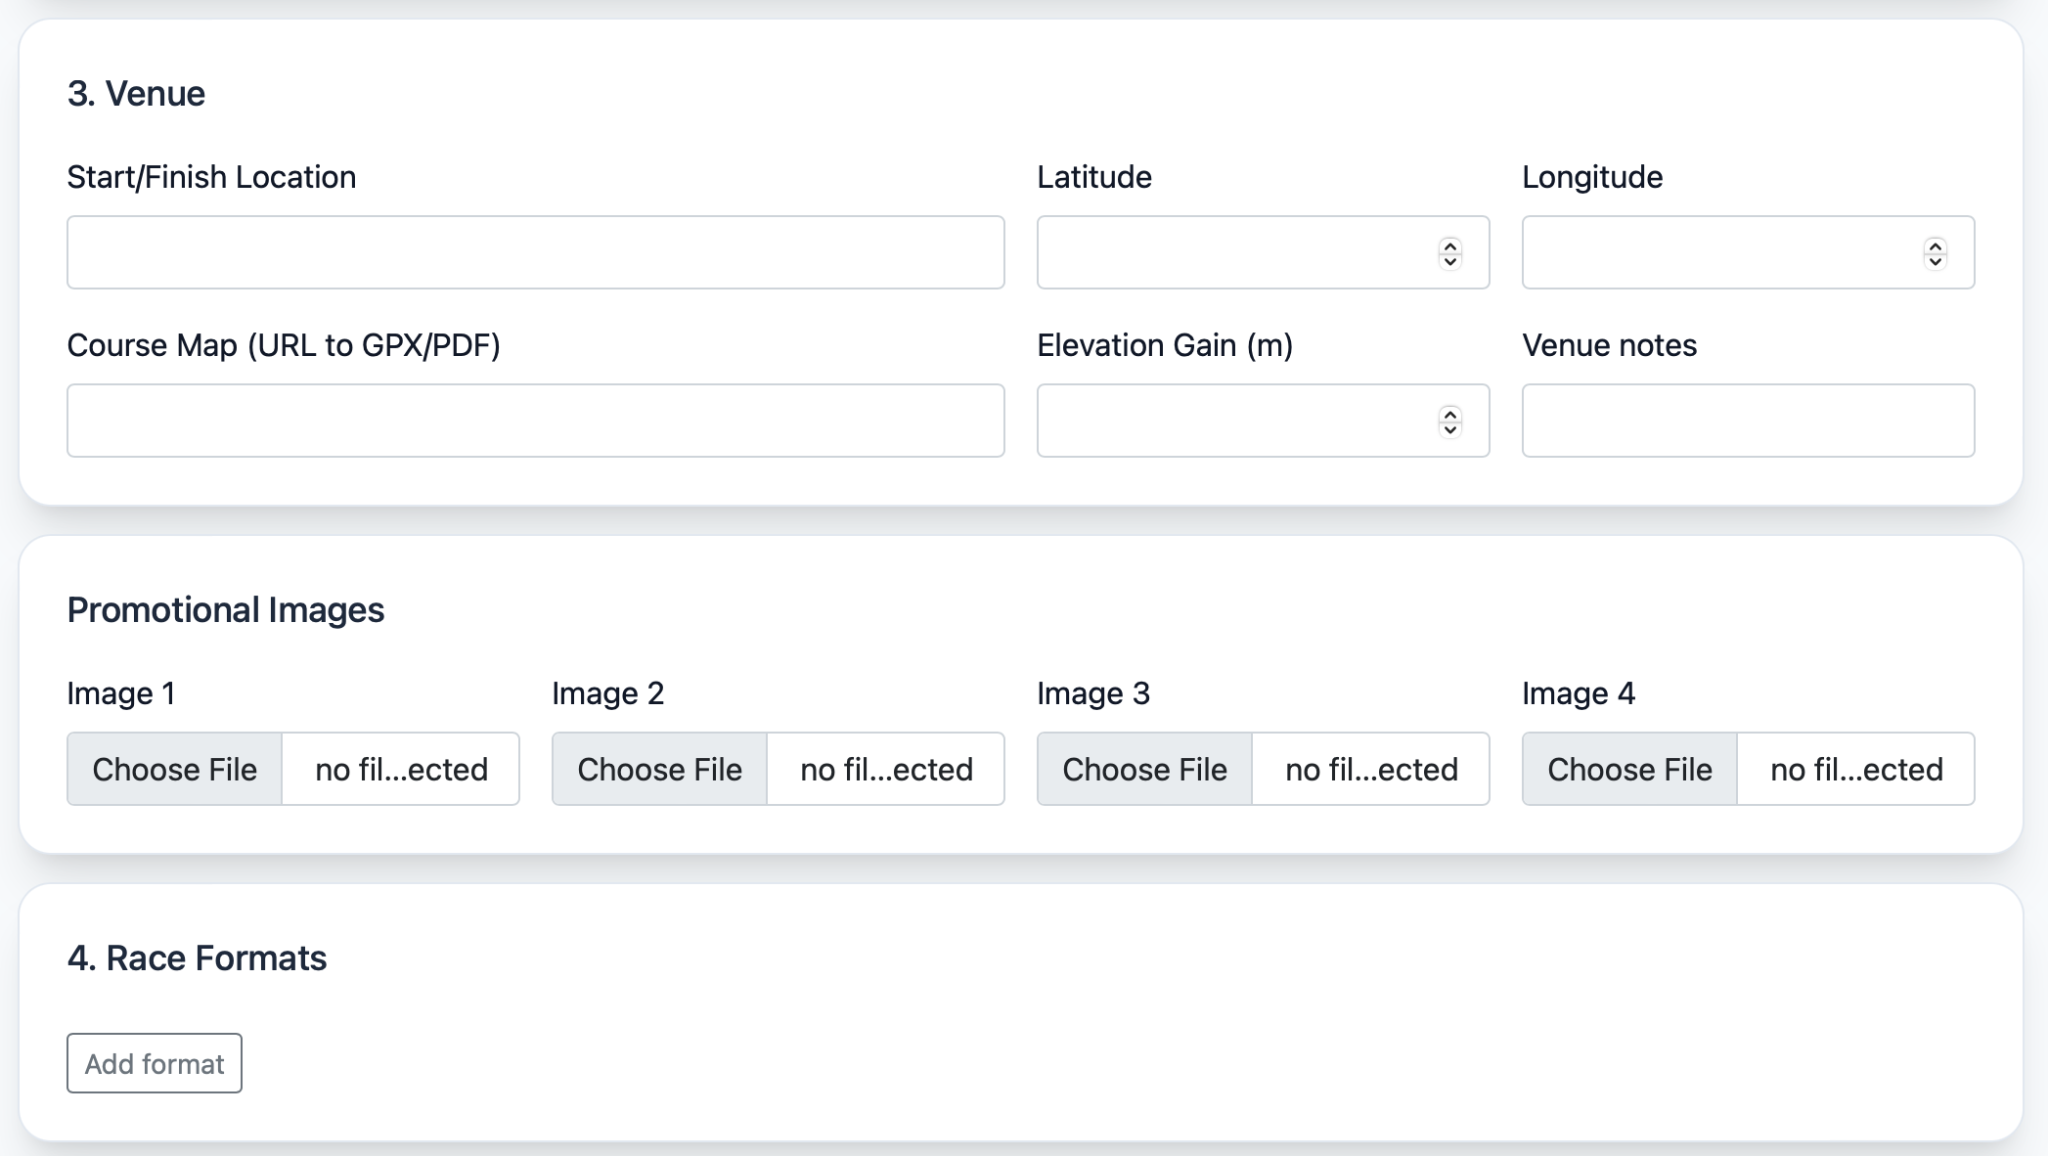Click the Start/Finish Location text field

(x=535, y=252)
